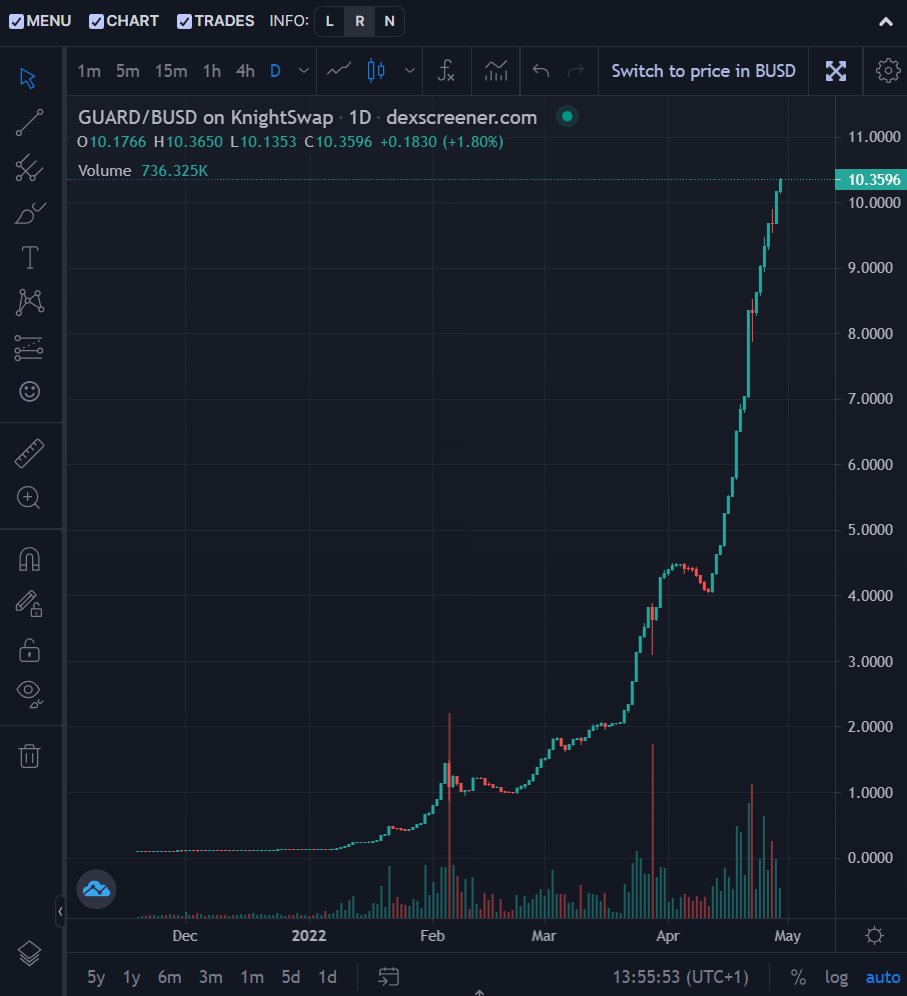Select the pitchfork drawing tool

tap(29, 168)
